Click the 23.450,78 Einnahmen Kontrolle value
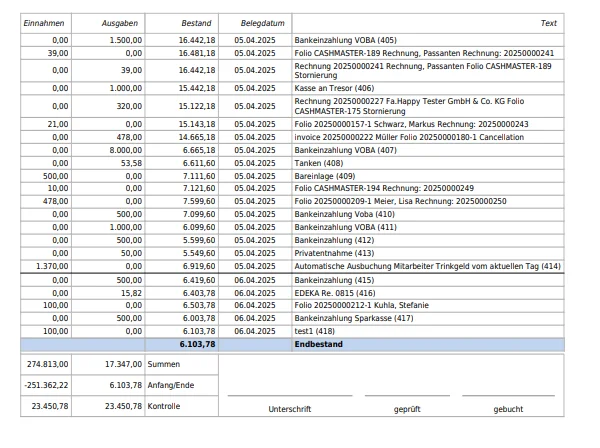Screen dimensions: 600x448 pyautogui.click(x=50, y=407)
